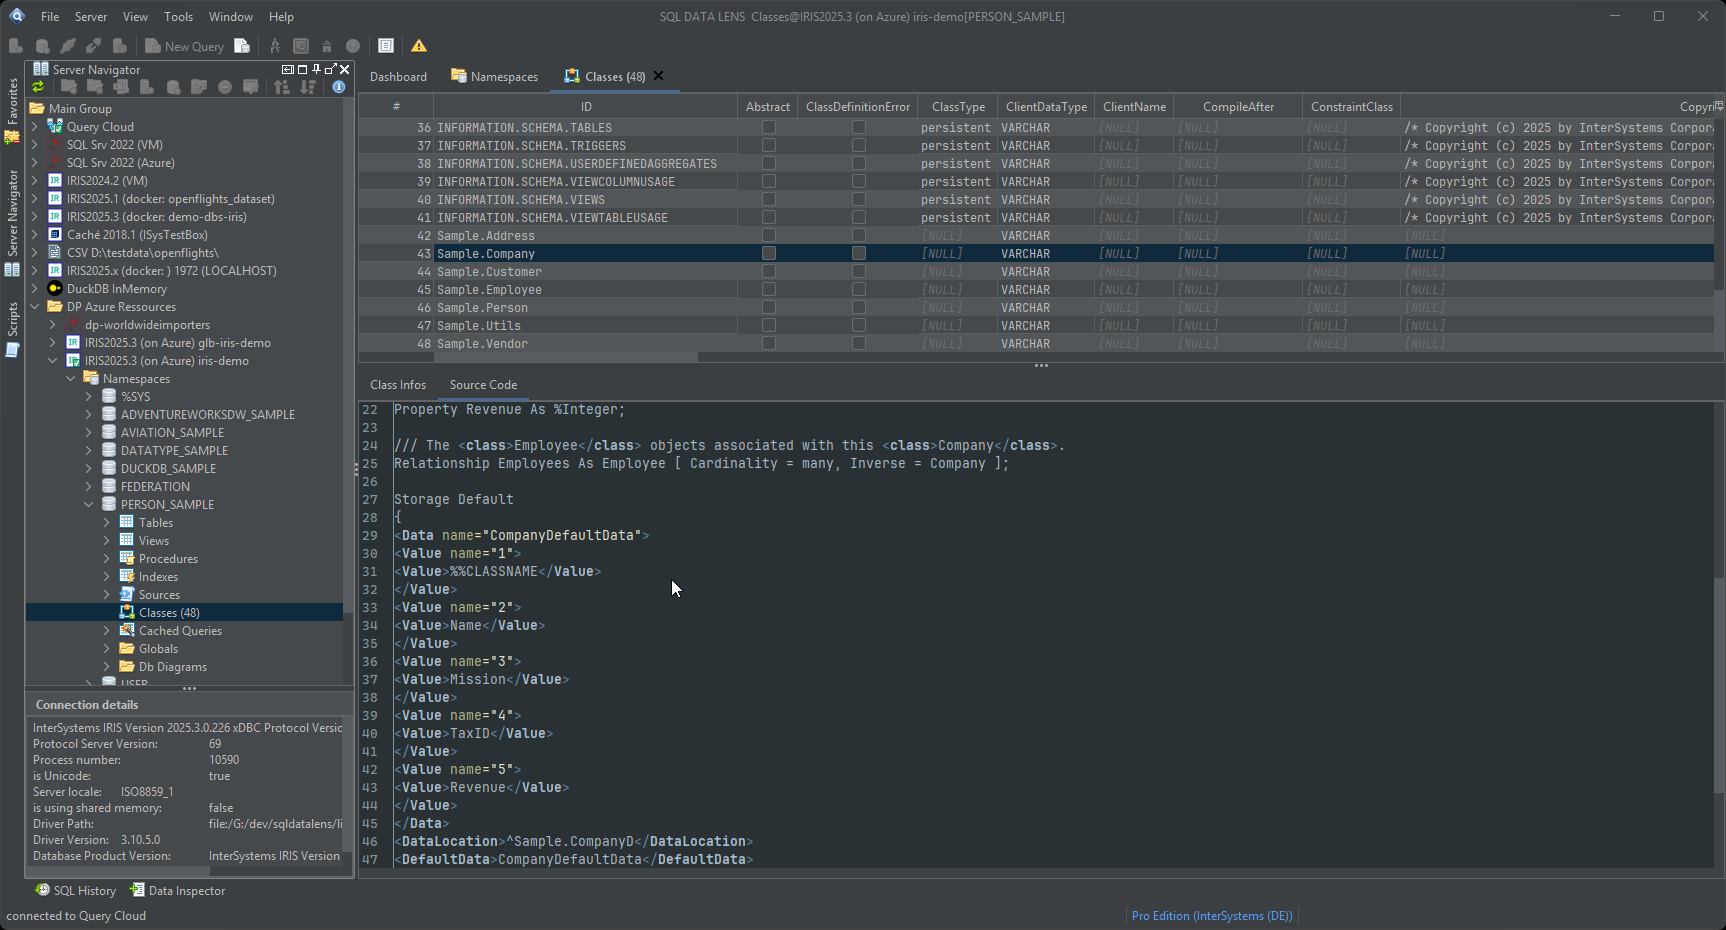1726x930 pixels.
Task: Toggle Abstract checkbox for Sample.Address row
Action: 768,236
